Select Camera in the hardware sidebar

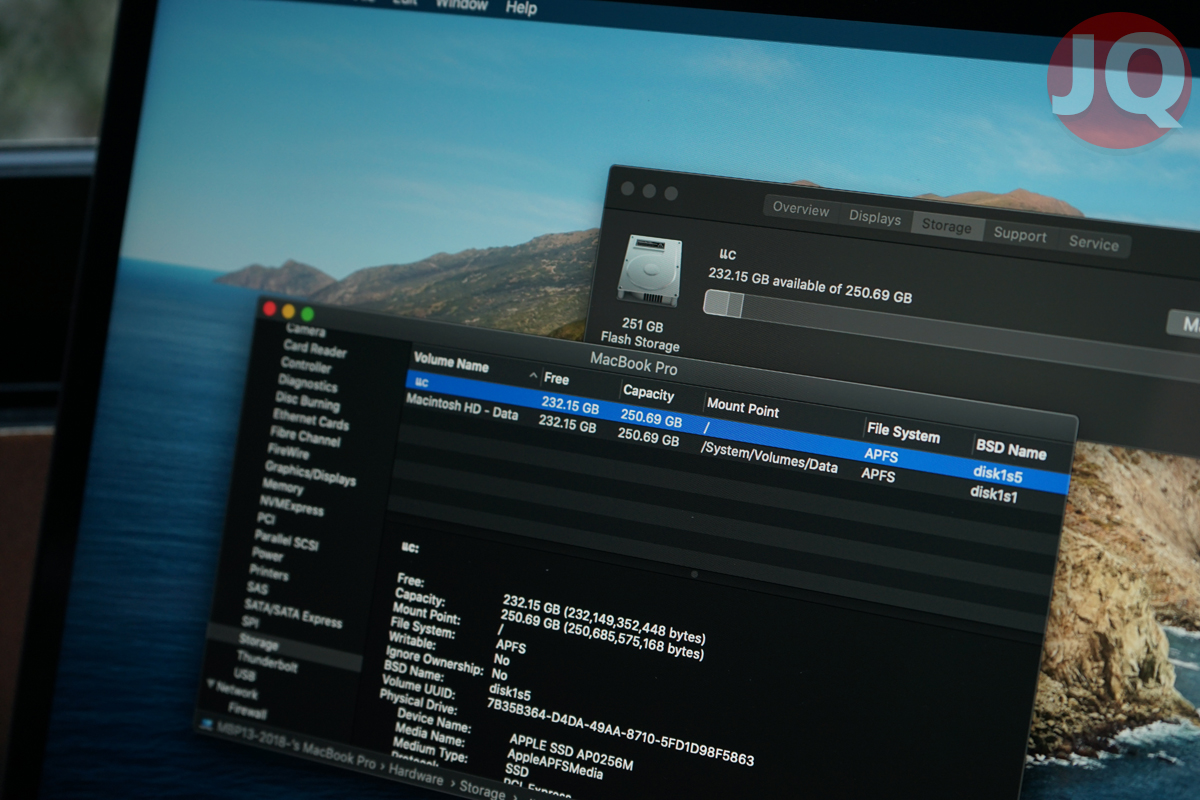click(x=305, y=330)
